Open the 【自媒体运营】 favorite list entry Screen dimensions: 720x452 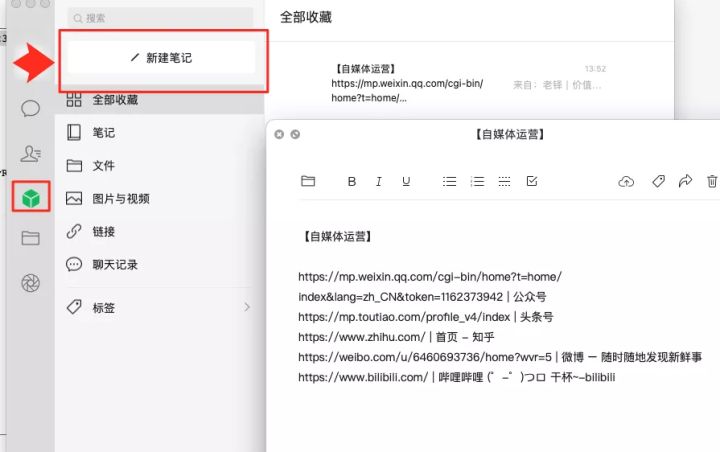(x=471, y=83)
